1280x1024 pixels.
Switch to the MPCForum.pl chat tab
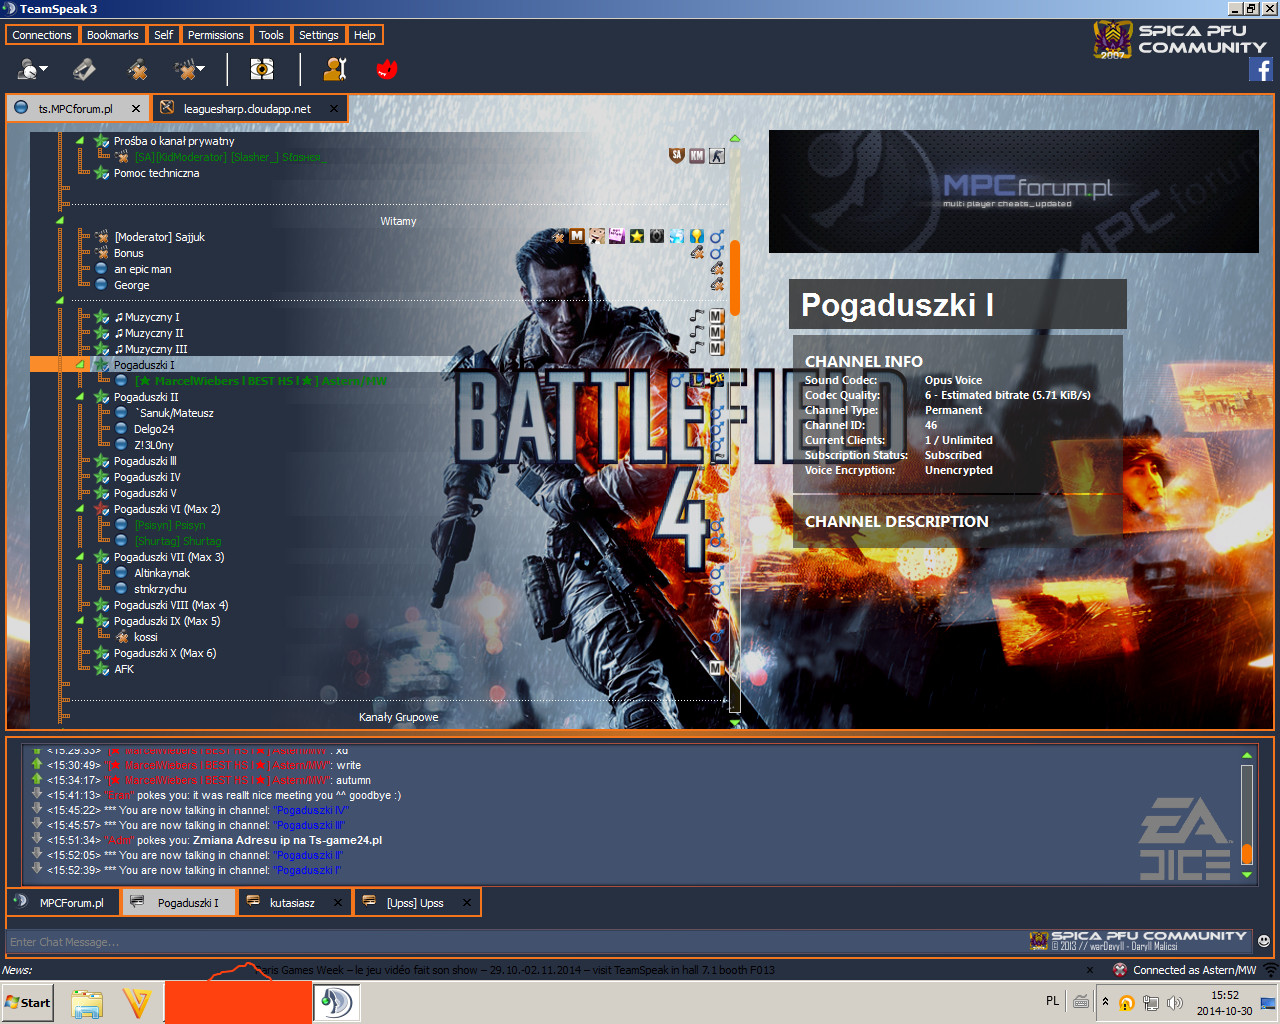tap(63, 903)
